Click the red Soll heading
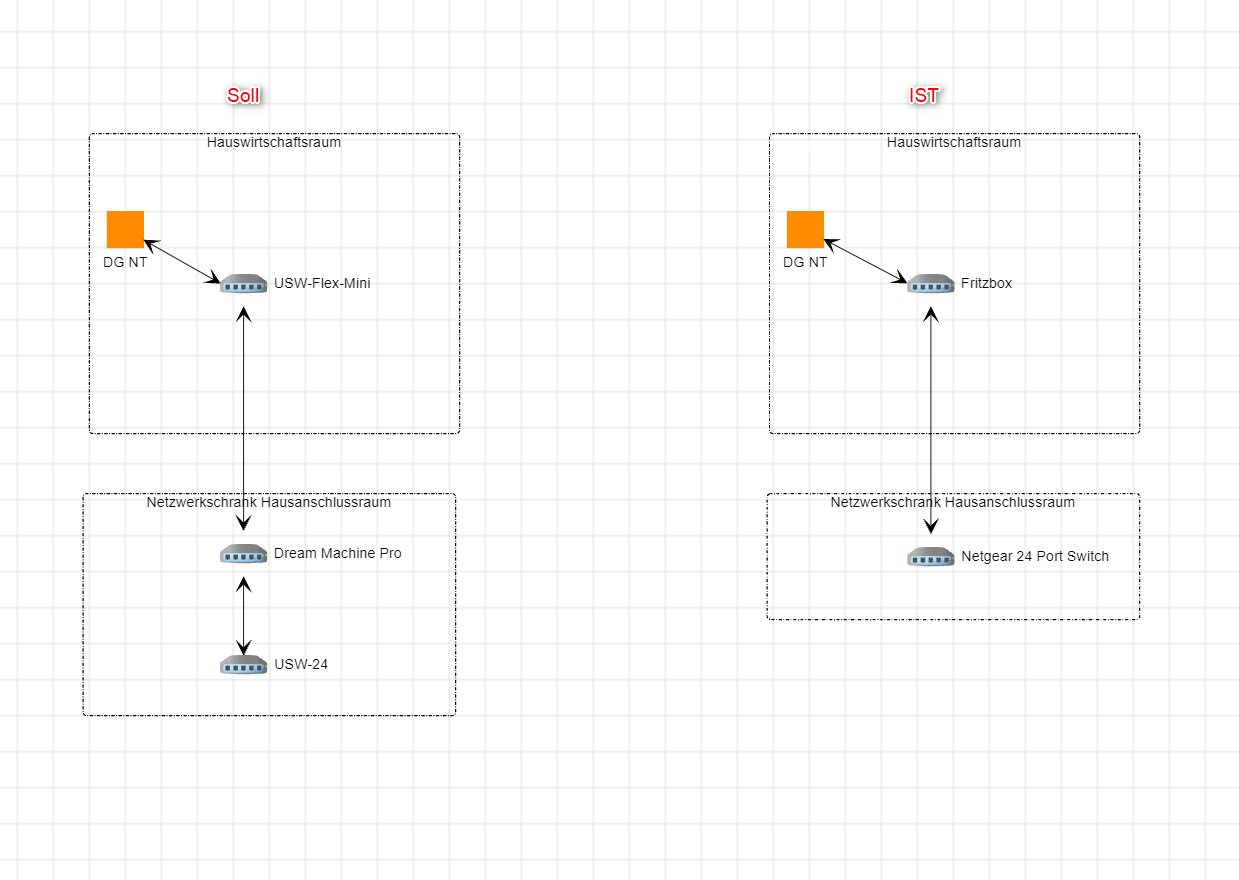This screenshot has height=880, width=1239. [244, 96]
